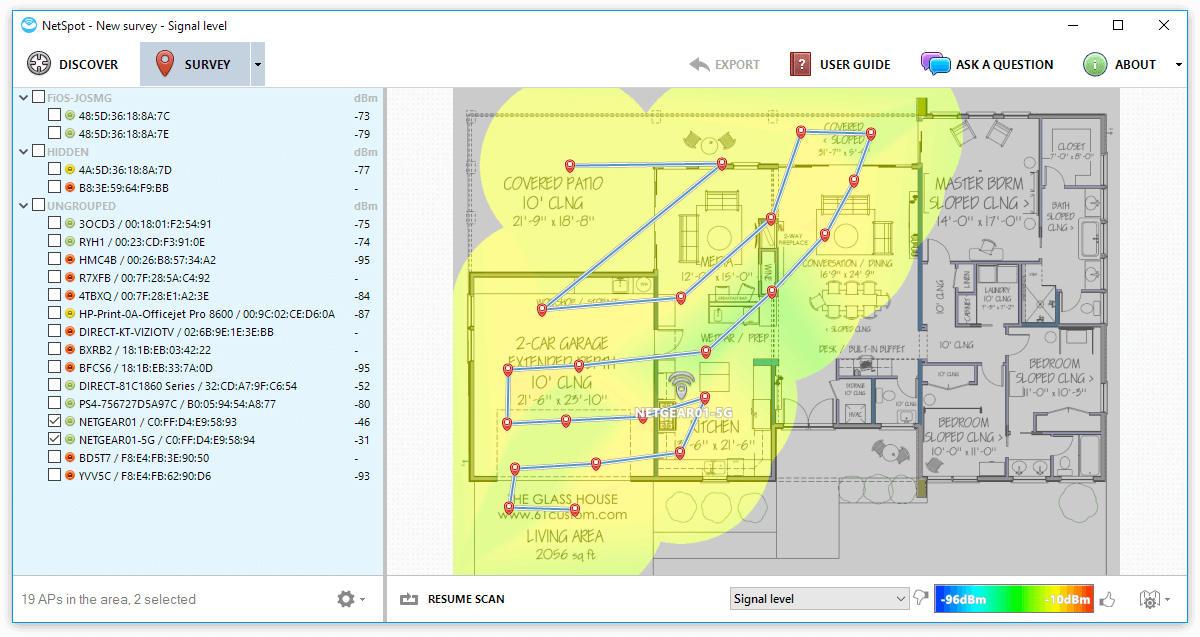Check the 48:5D:36:18:8A:7C checkbox
The width and height of the screenshot is (1200, 637).
[54, 116]
